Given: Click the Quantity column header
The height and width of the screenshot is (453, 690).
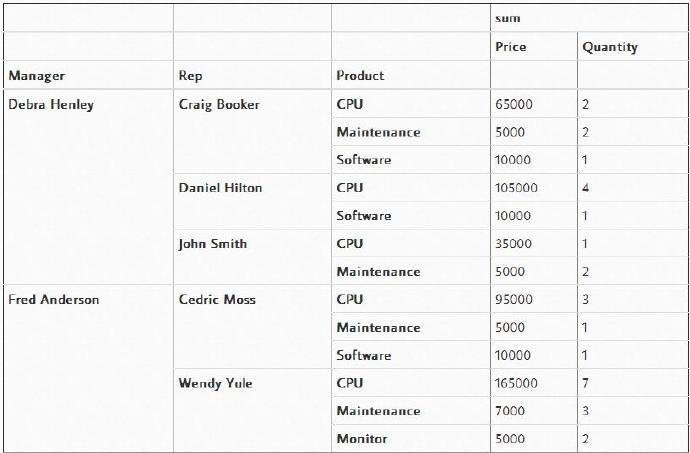Looking at the screenshot, I should point(608,47).
